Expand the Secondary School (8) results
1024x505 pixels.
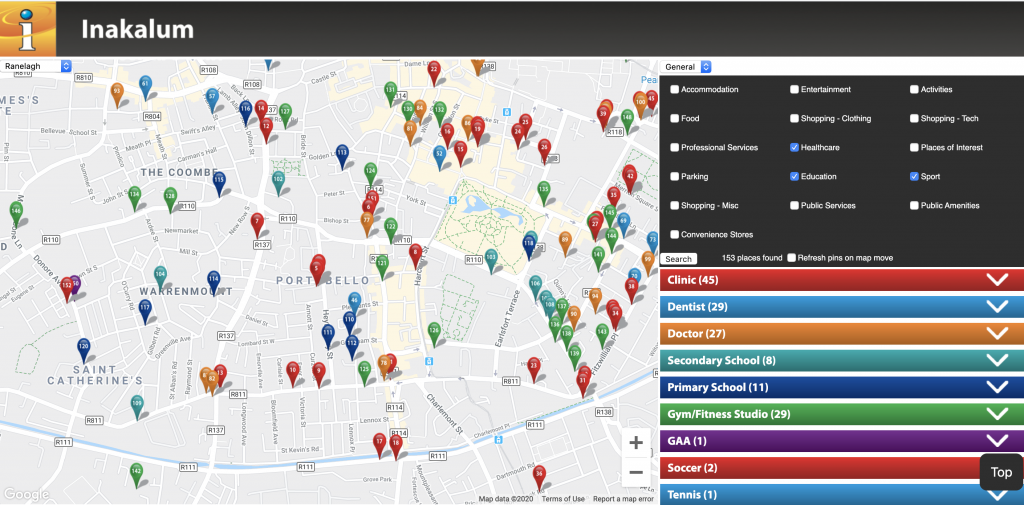pyautogui.click(x=842, y=360)
